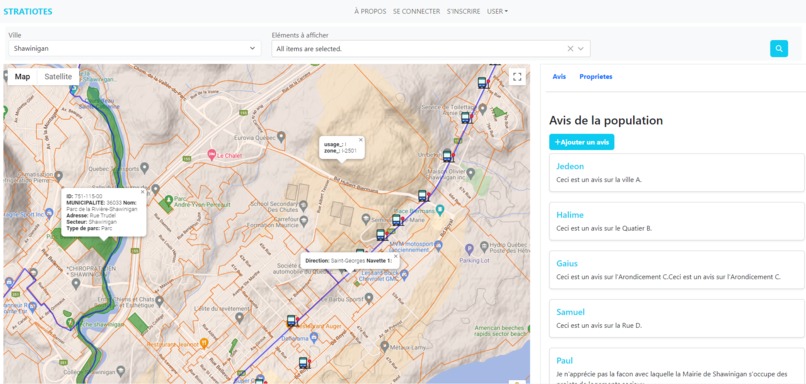Viewport: 806px width, 384px height.
Task: Select the Map view type
Action: click(22, 77)
